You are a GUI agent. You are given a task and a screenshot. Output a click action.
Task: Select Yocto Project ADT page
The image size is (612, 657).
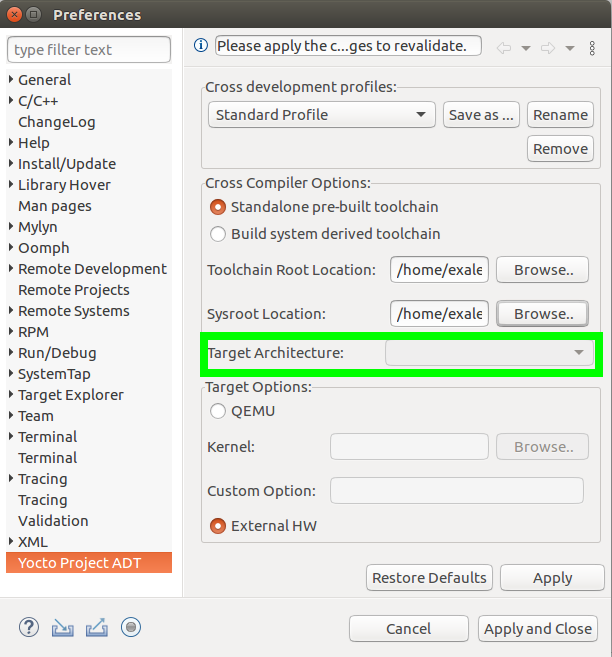tap(89, 563)
